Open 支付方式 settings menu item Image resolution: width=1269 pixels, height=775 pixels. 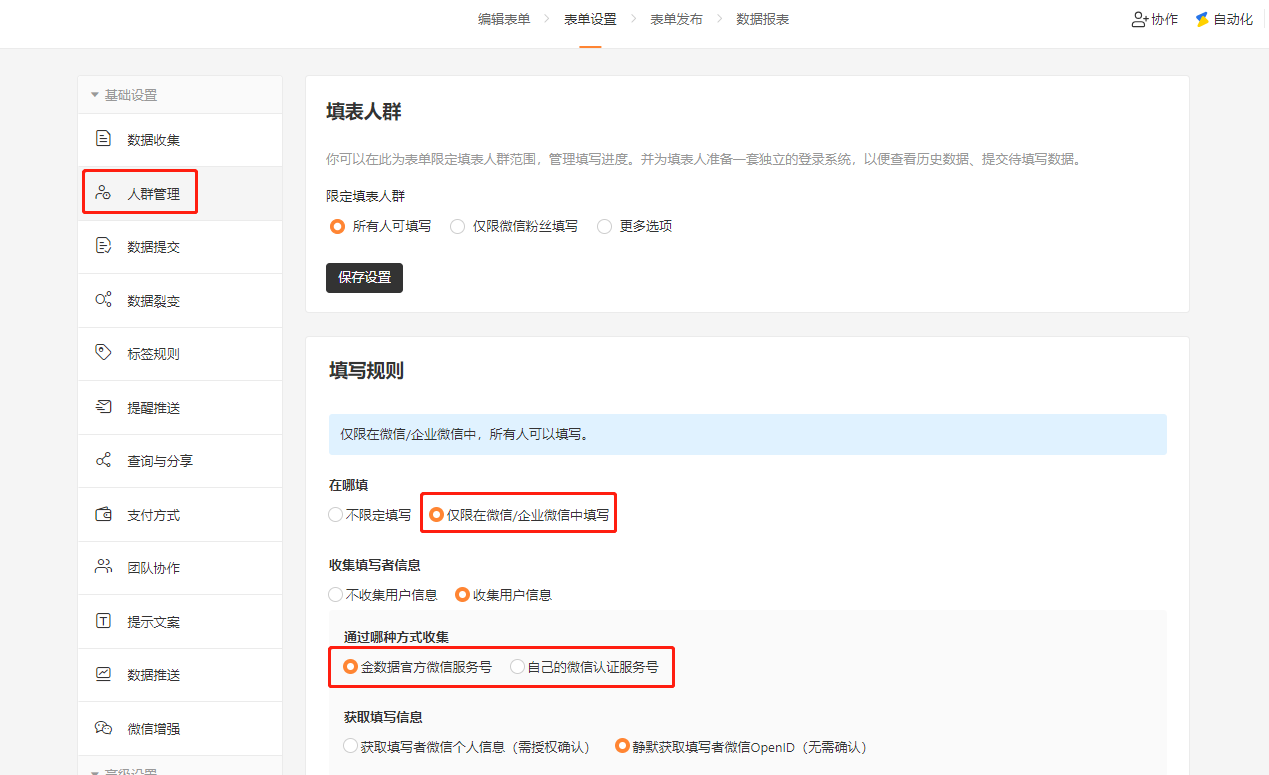point(180,514)
